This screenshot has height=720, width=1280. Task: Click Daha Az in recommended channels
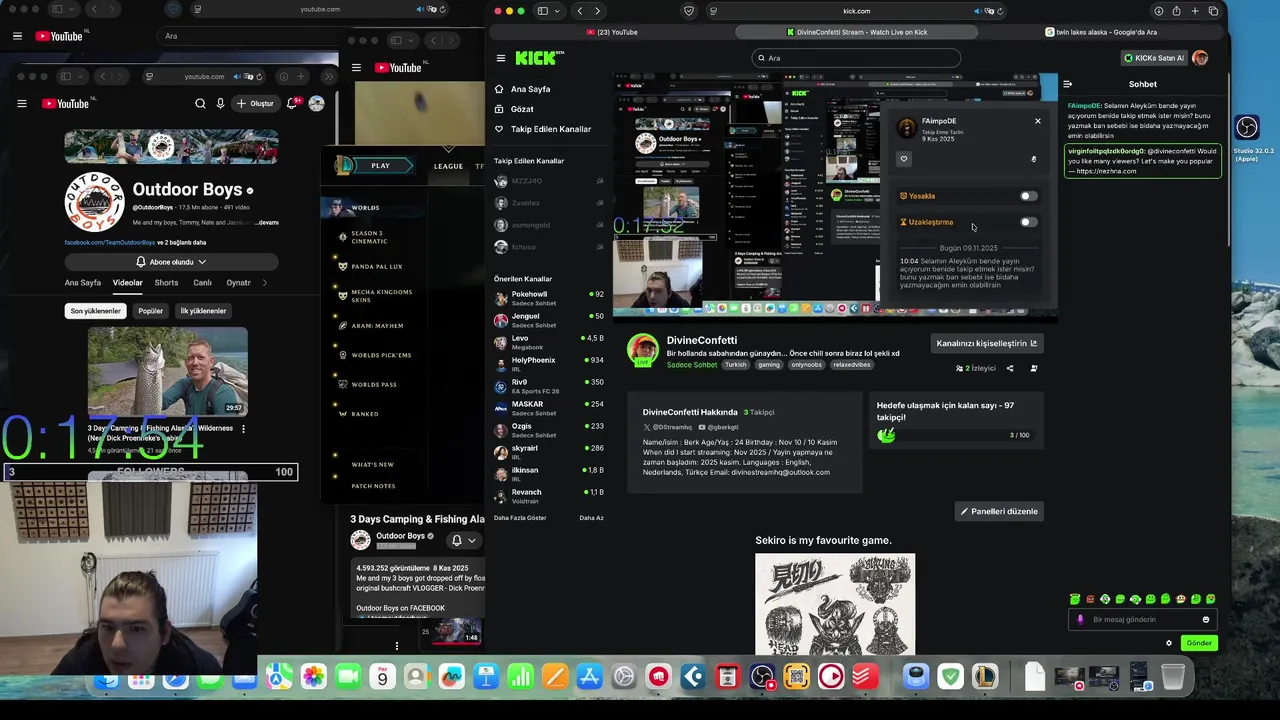pyautogui.click(x=591, y=518)
